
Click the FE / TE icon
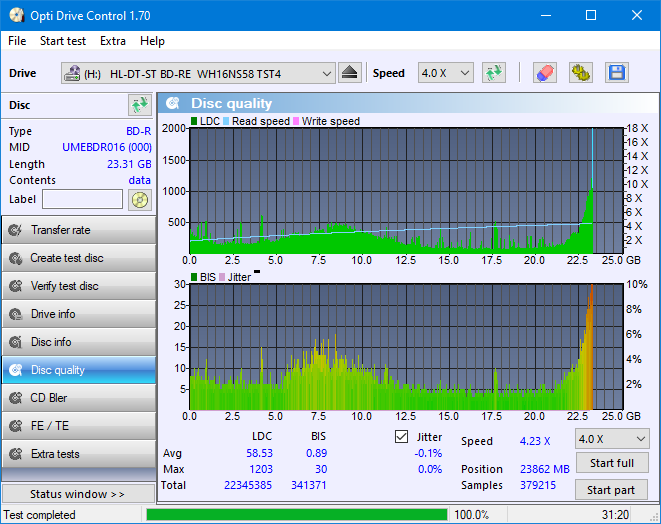point(16,426)
